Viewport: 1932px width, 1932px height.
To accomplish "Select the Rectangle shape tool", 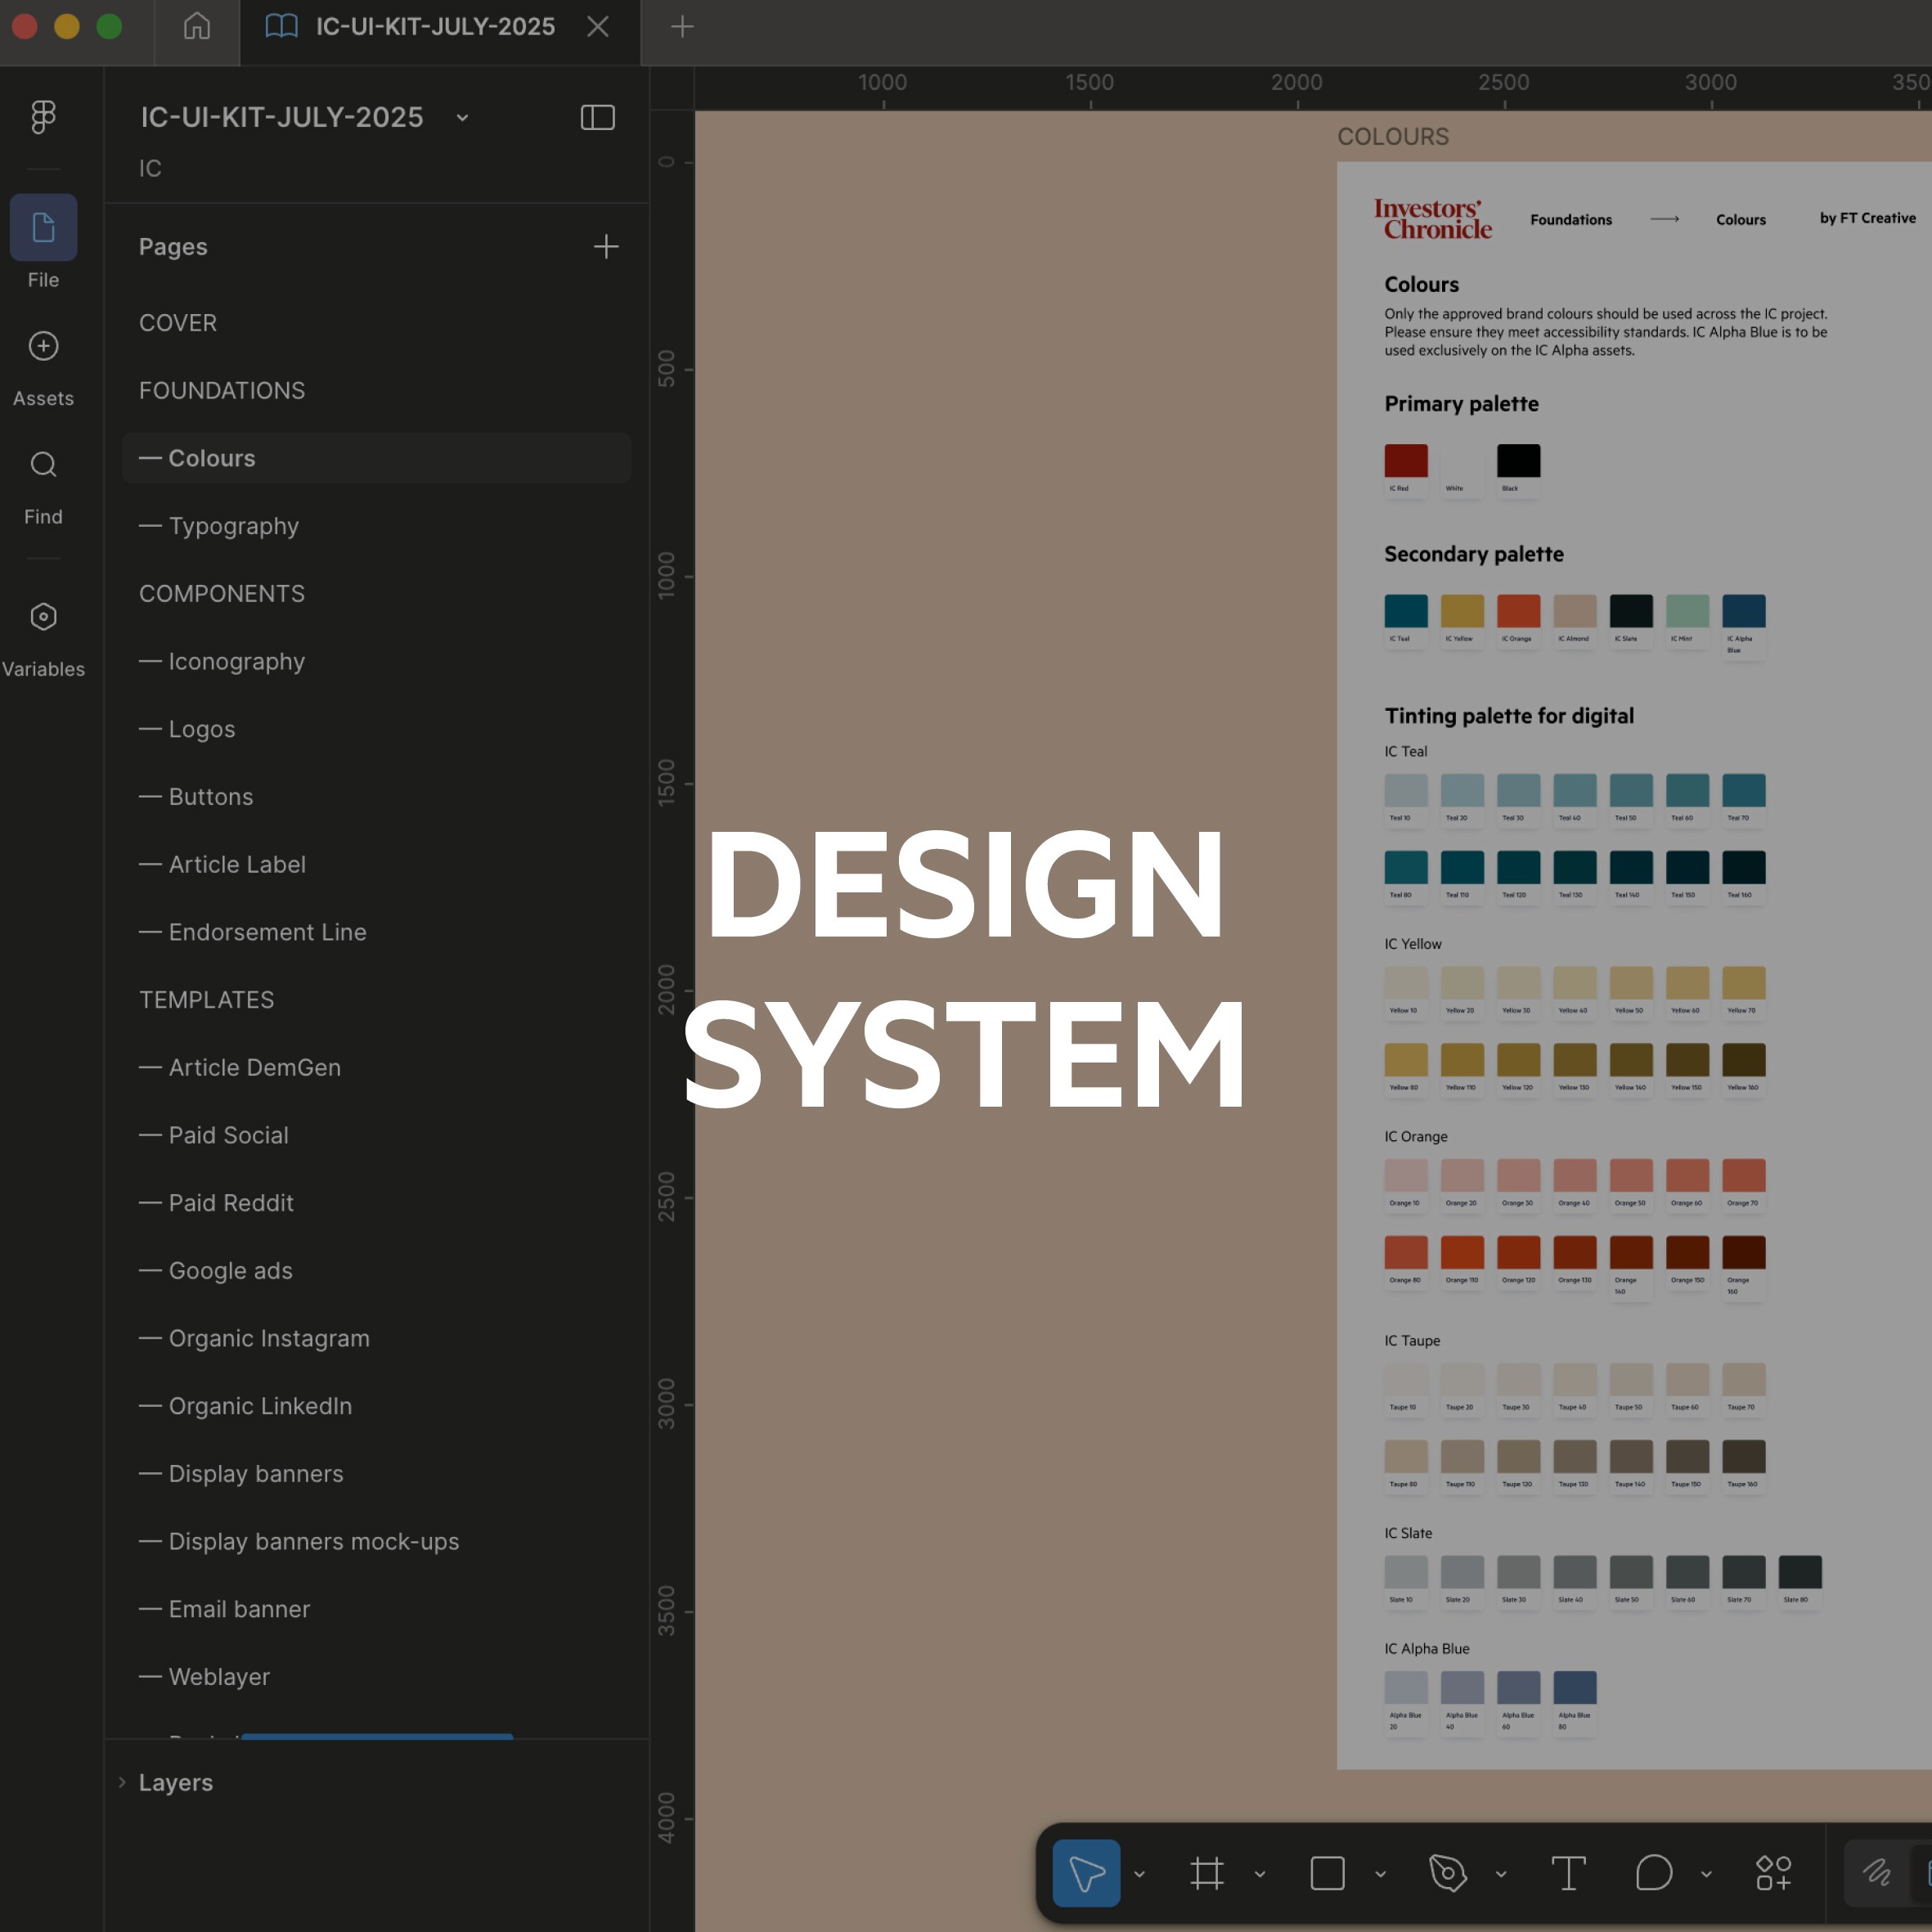I will 1327,1873.
